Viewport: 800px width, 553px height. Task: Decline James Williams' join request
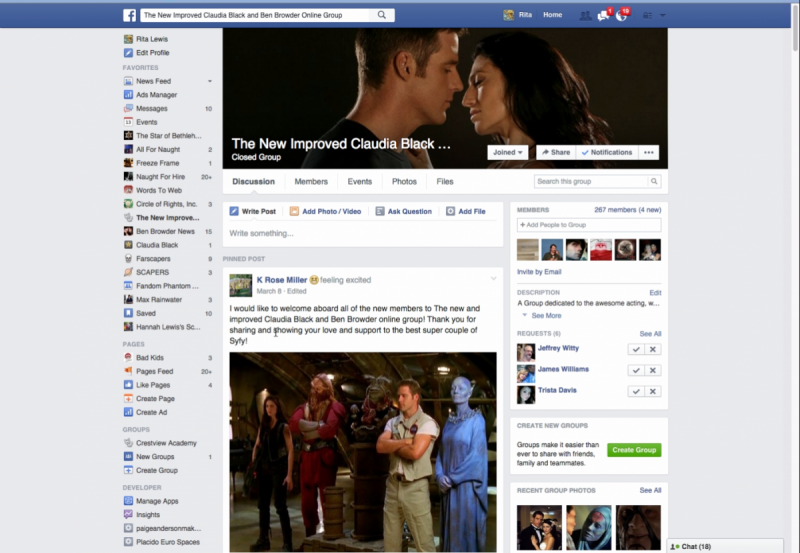coord(652,370)
